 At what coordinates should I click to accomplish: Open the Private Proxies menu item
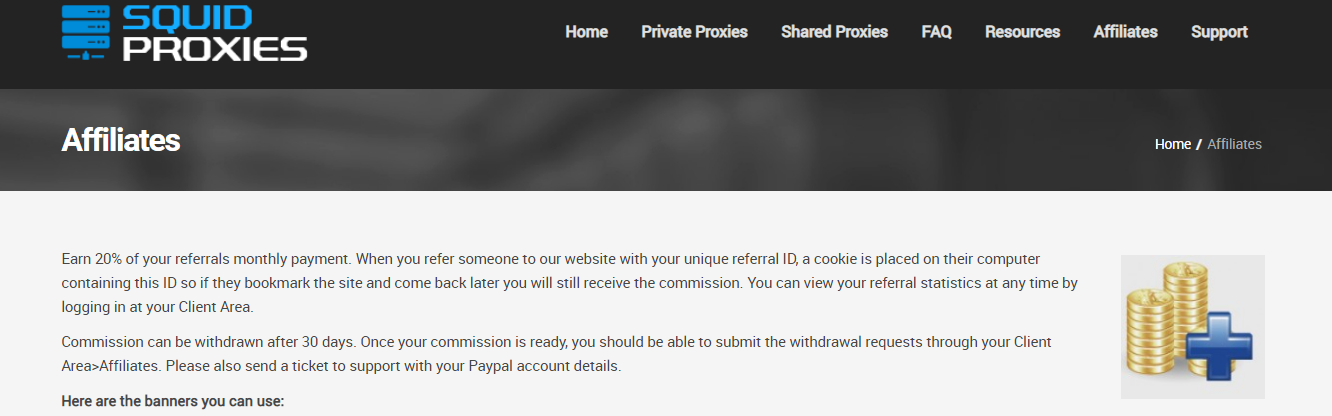[694, 32]
